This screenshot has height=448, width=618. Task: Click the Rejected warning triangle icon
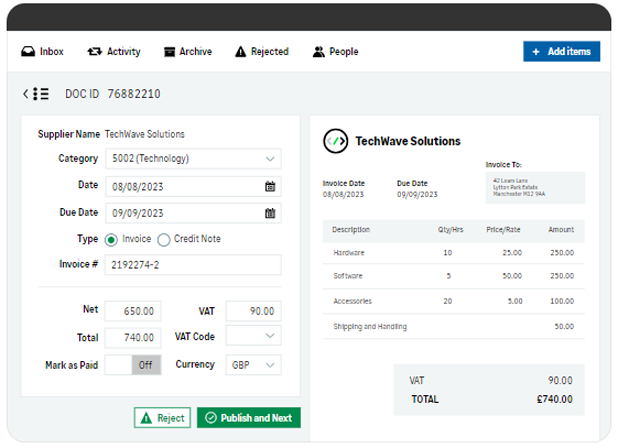click(240, 52)
